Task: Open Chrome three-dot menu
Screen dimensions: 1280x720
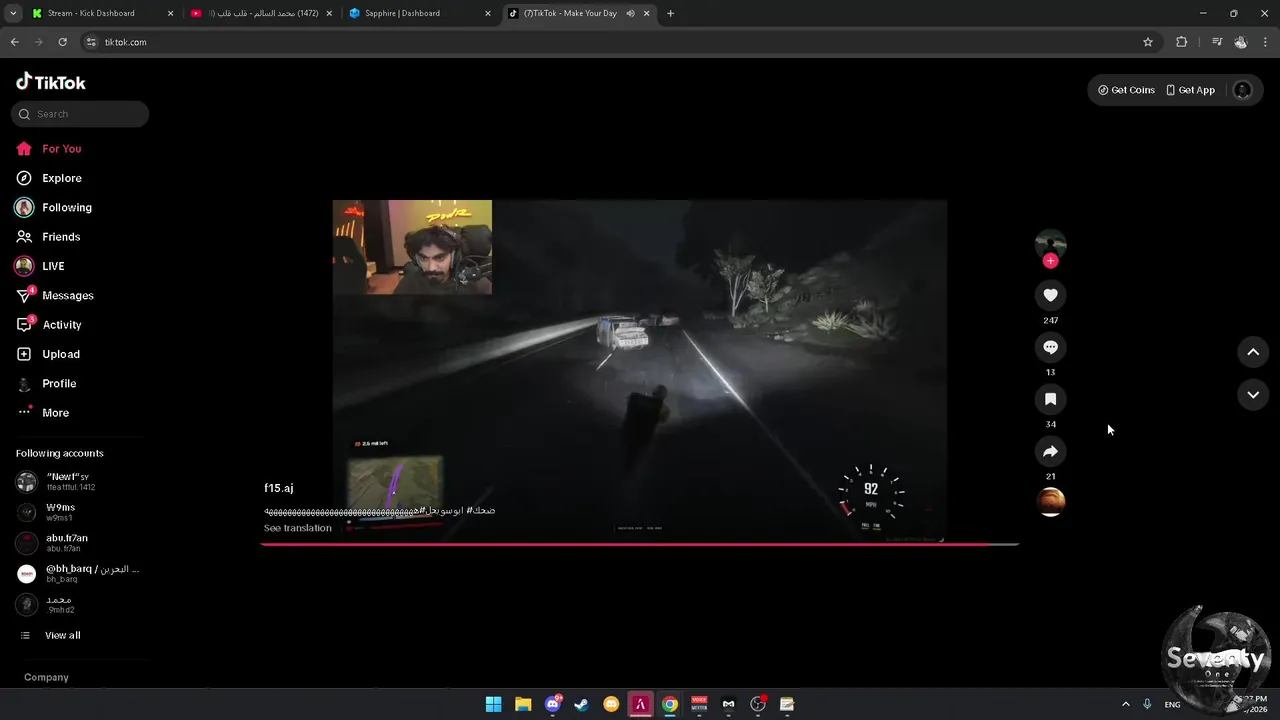Action: click(x=1266, y=42)
